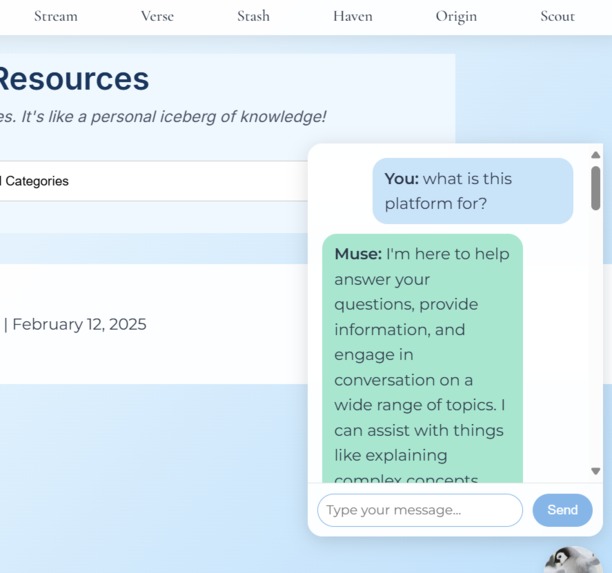Select Scout in the navigation bar

[557, 16]
